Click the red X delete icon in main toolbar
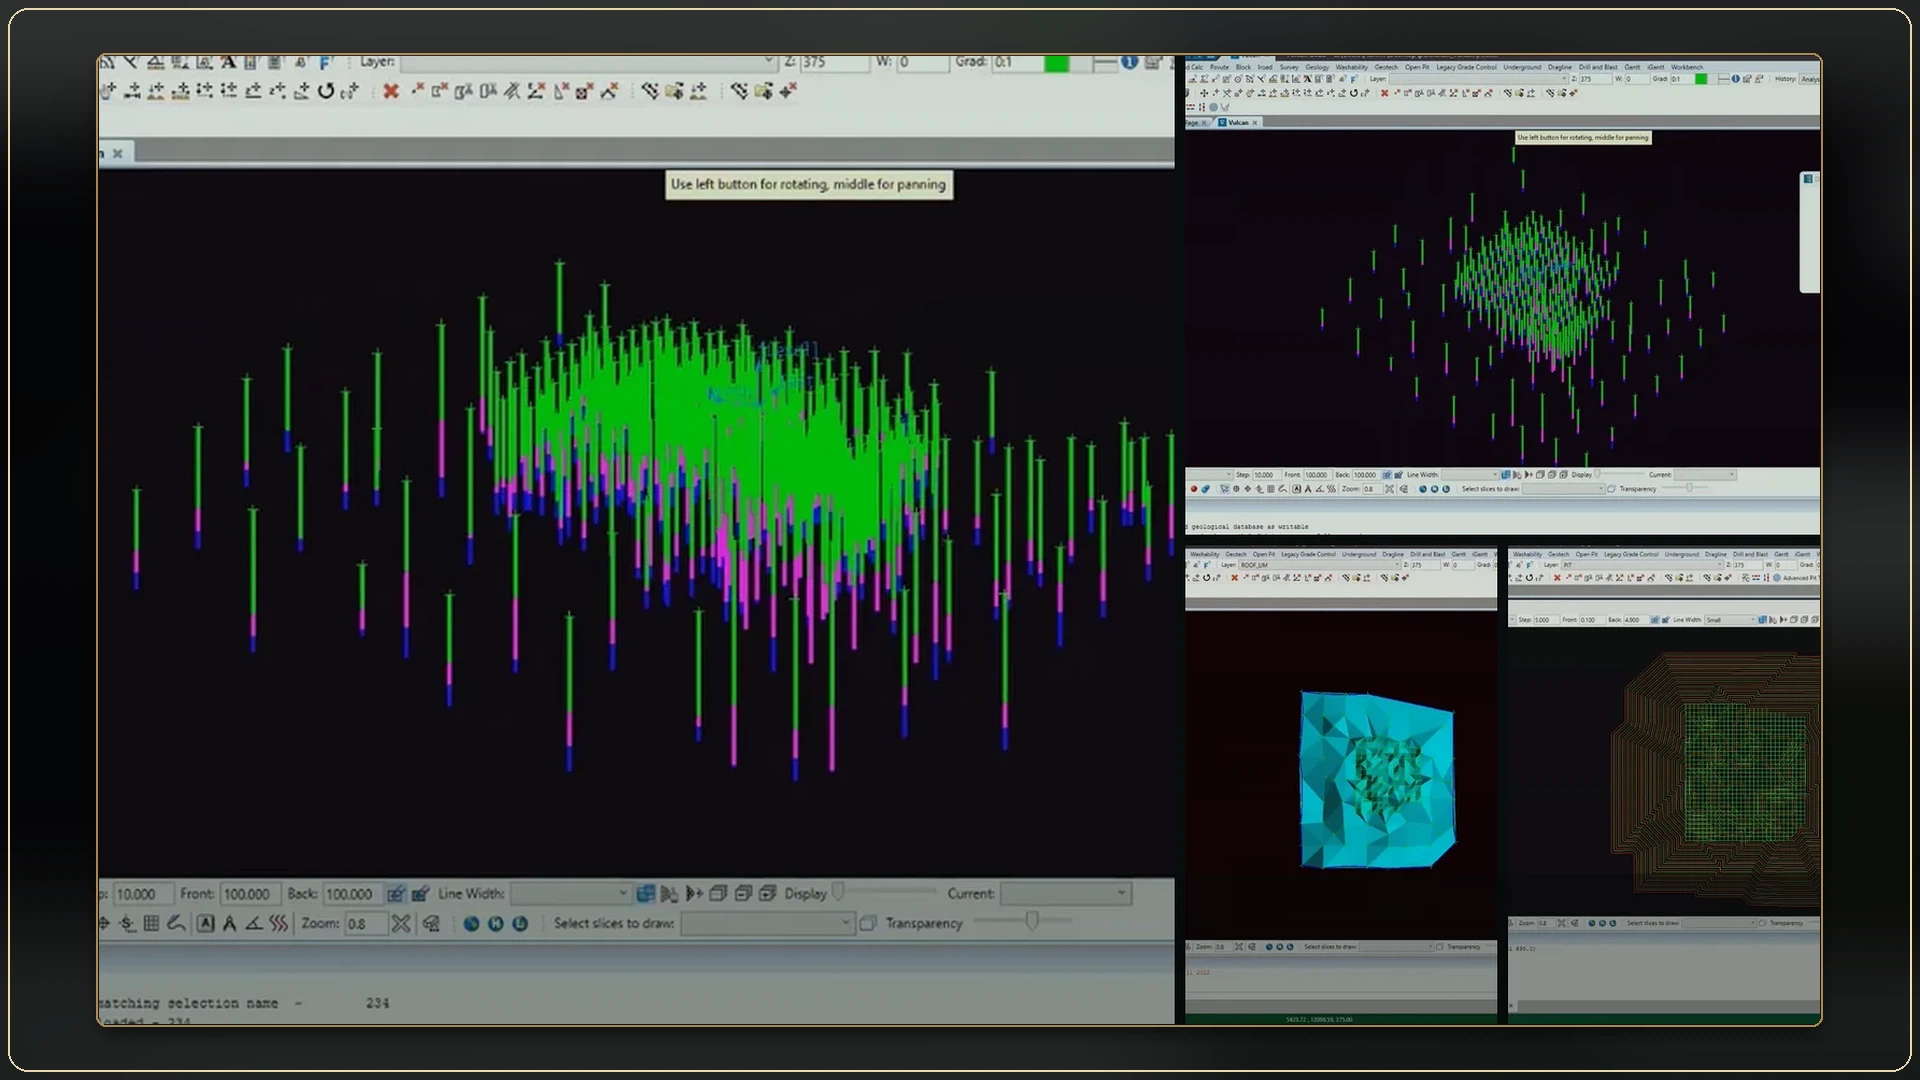Screen dimensions: 1920x1080 click(391, 91)
